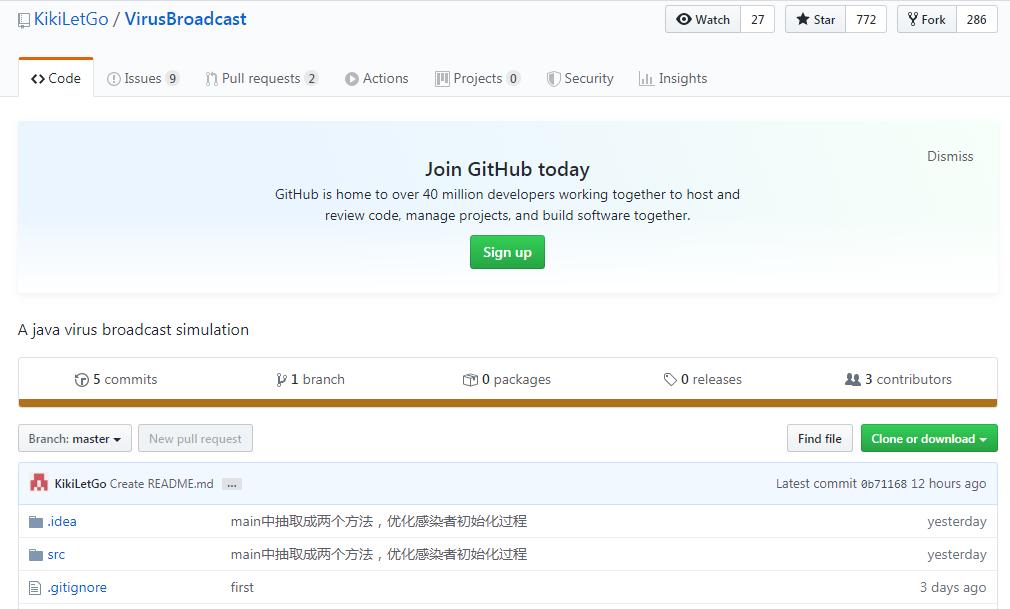The height and width of the screenshot is (609, 1010).
Task: Click the repository book icon
Action: (24, 20)
